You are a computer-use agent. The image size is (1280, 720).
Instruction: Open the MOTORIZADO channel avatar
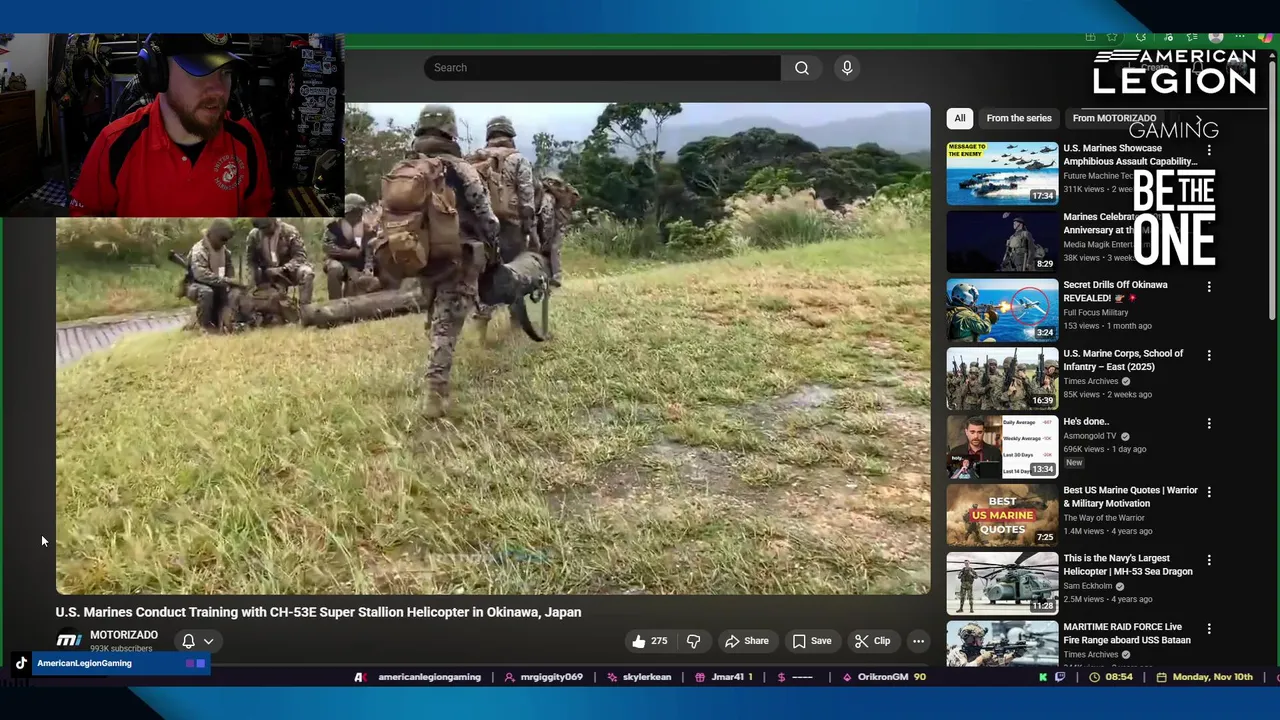pyautogui.click(x=69, y=640)
